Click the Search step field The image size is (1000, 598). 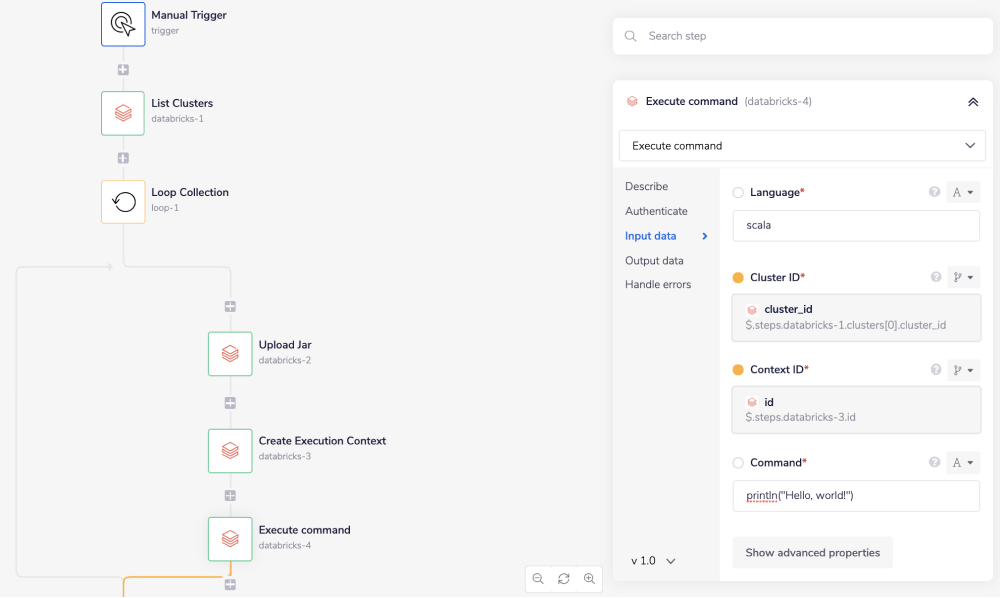(800, 35)
